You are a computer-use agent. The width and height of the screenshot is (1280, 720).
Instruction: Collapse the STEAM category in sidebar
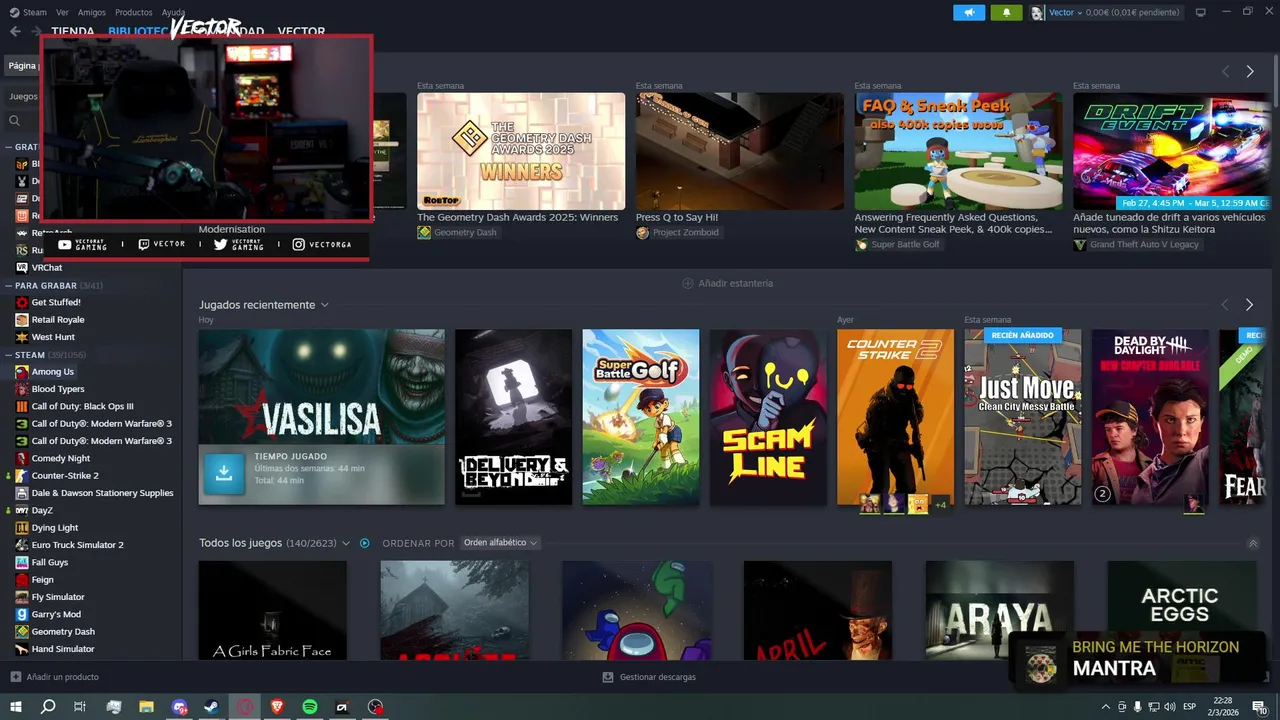[8, 355]
